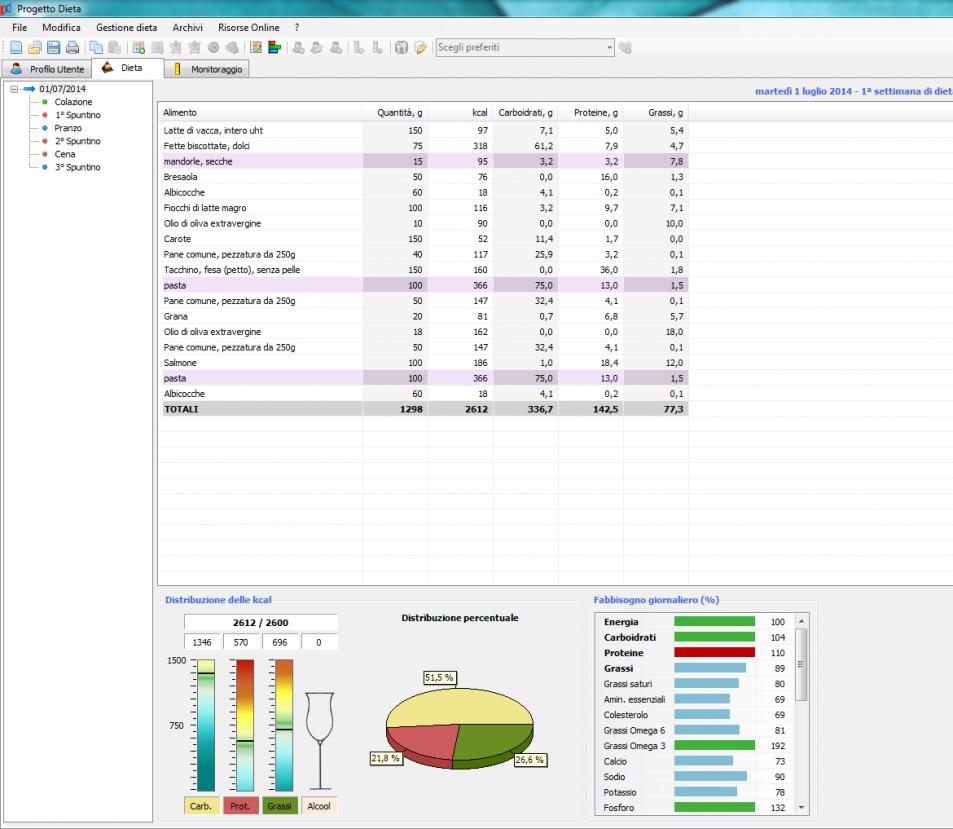
Task: Switch to the Monitoraggio tab
Action: point(210,69)
